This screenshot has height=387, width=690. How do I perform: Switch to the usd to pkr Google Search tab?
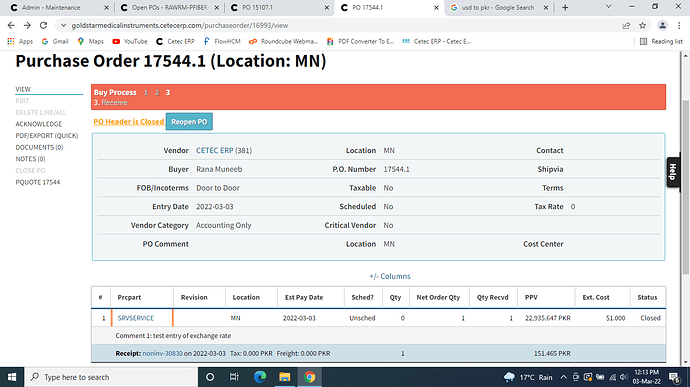click(x=499, y=7)
